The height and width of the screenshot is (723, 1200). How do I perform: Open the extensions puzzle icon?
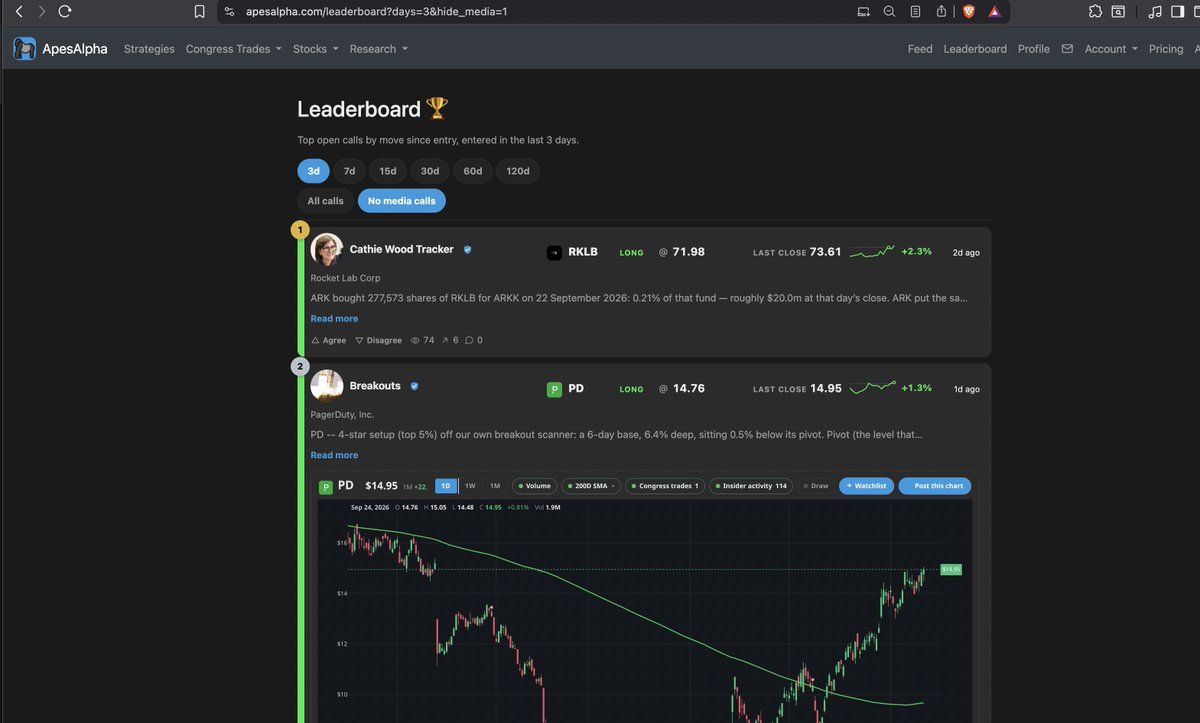(1095, 12)
